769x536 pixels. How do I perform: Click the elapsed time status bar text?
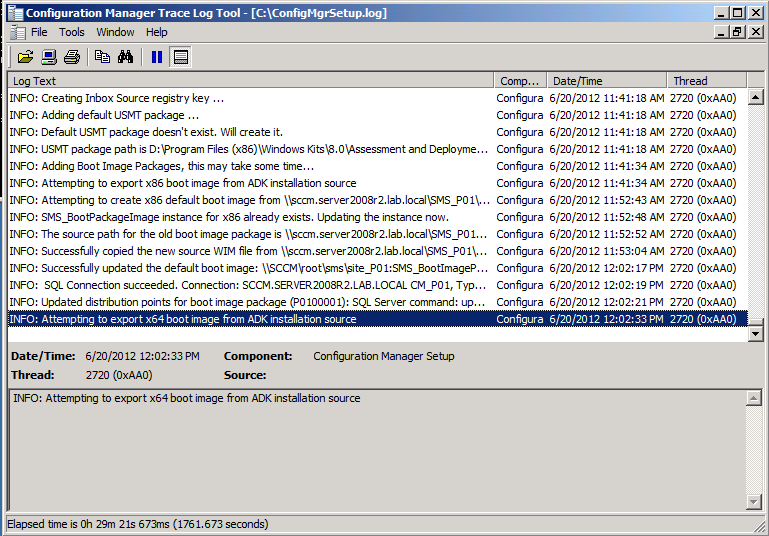[138, 524]
